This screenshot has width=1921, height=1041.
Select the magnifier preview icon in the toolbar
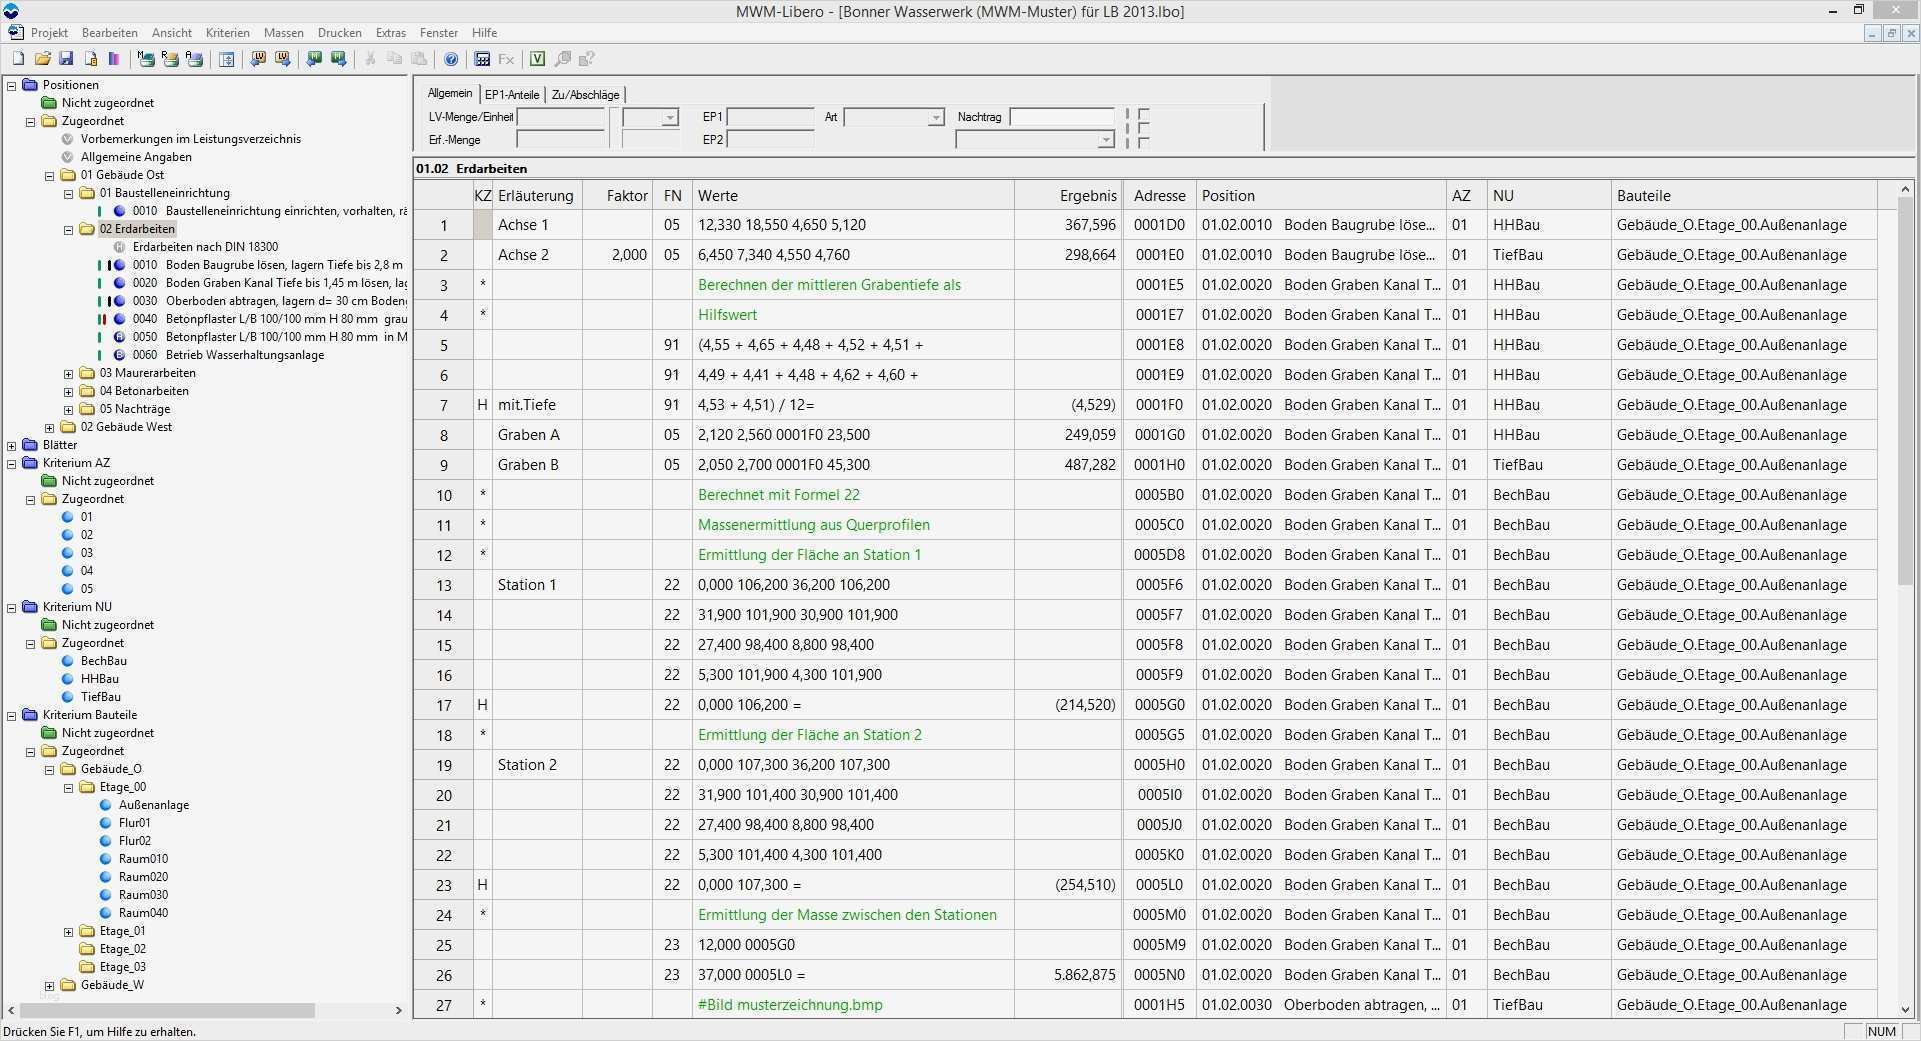coord(562,59)
